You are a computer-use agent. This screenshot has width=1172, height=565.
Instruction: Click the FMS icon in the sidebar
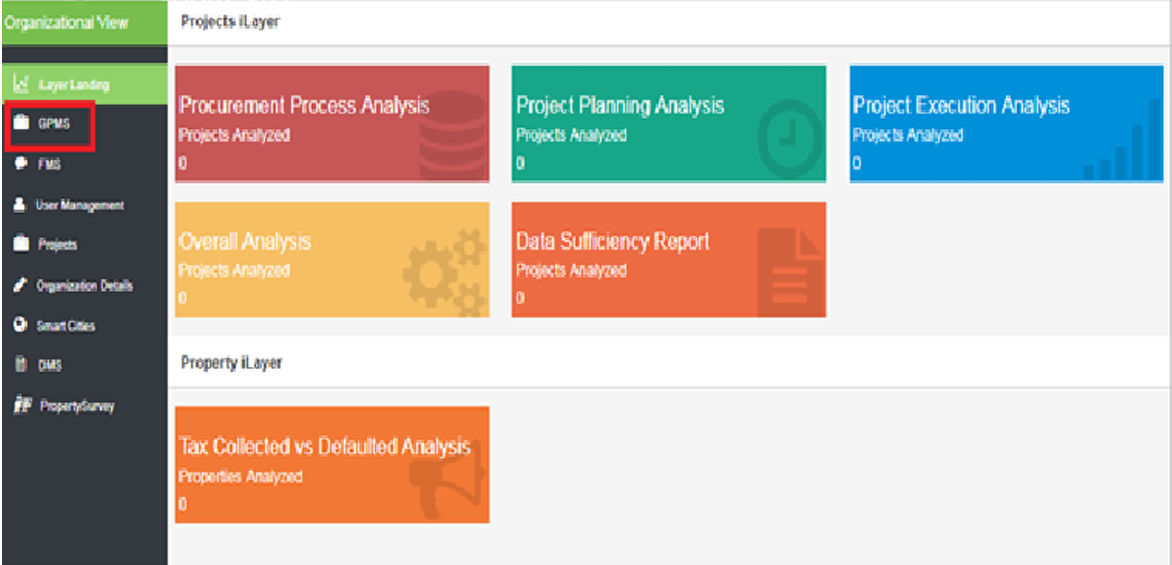(20, 164)
